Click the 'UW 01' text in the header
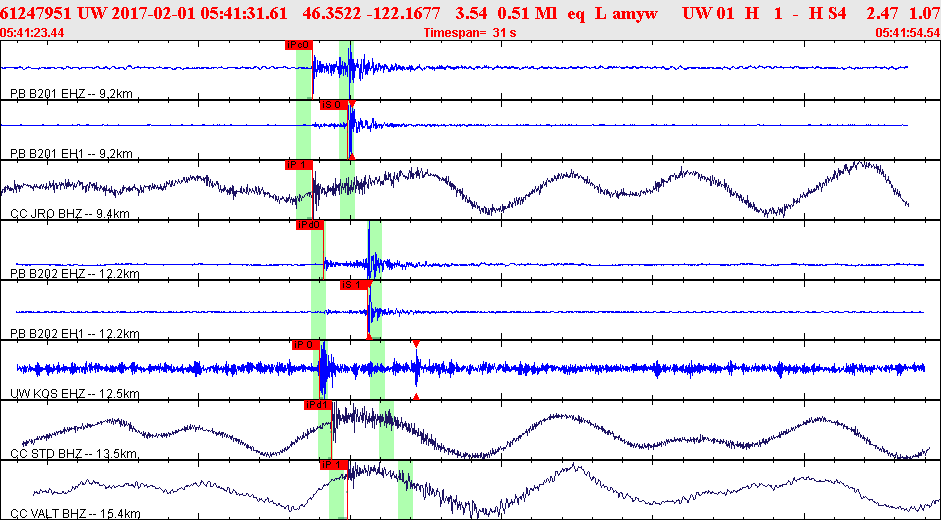 click(708, 13)
